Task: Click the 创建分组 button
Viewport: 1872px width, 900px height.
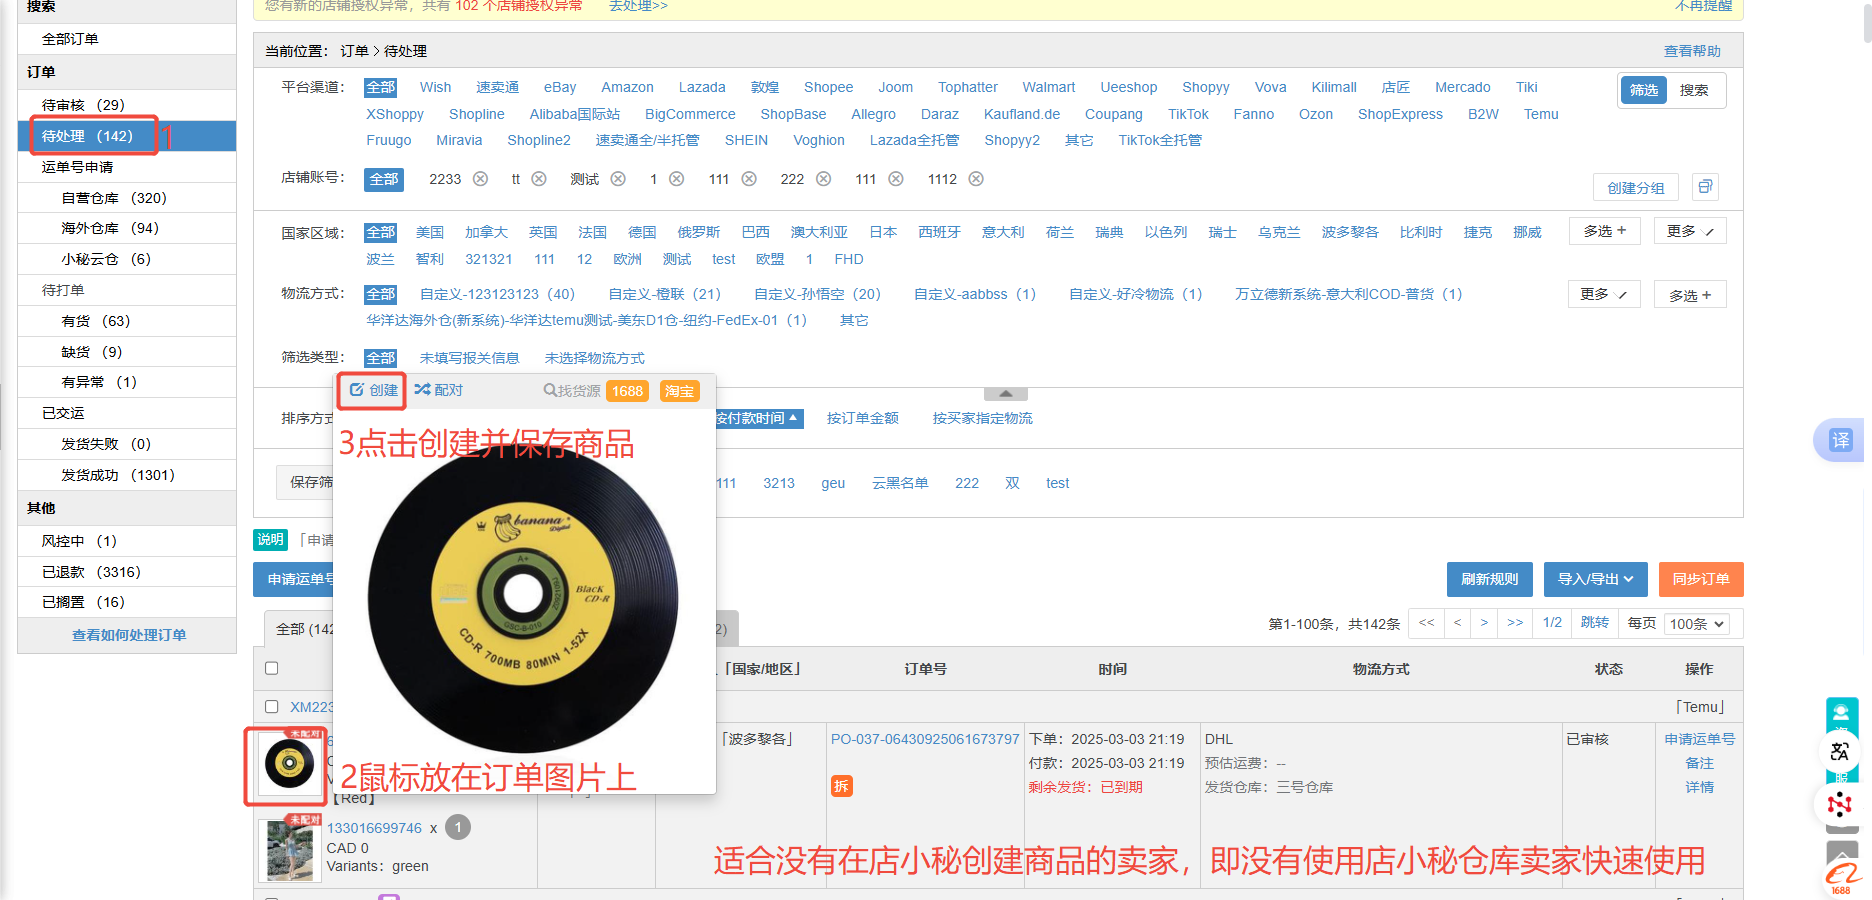Action: pos(1636,187)
